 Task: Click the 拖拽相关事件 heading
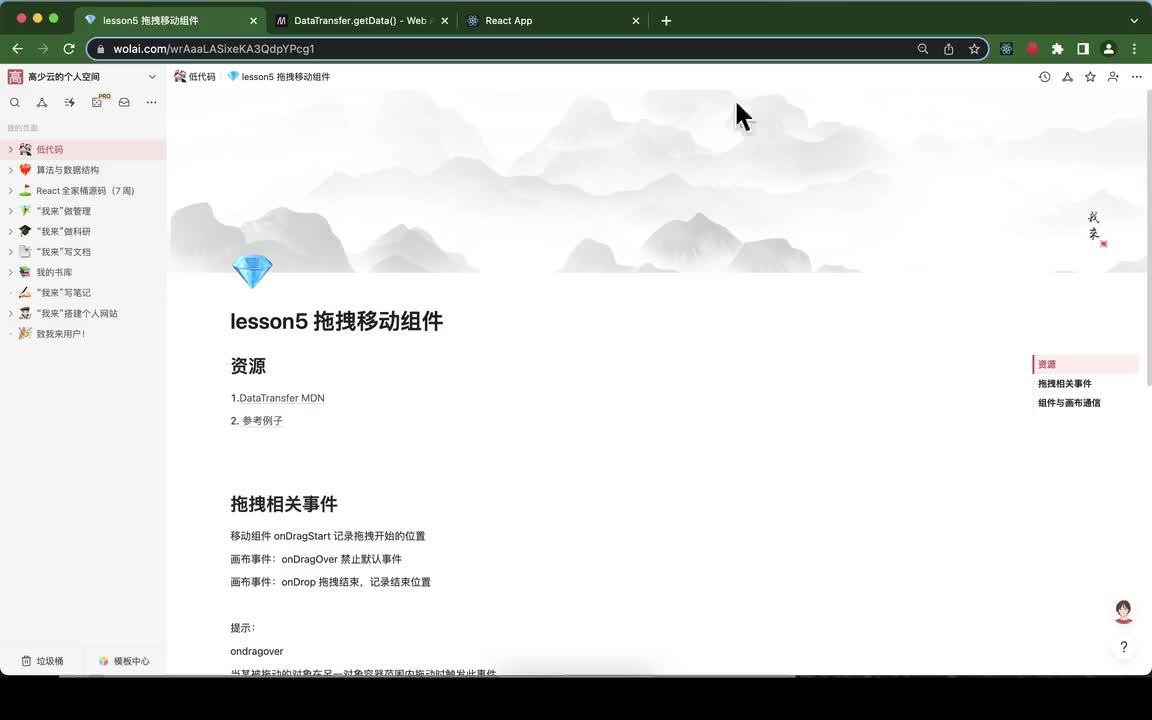tap(284, 504)
